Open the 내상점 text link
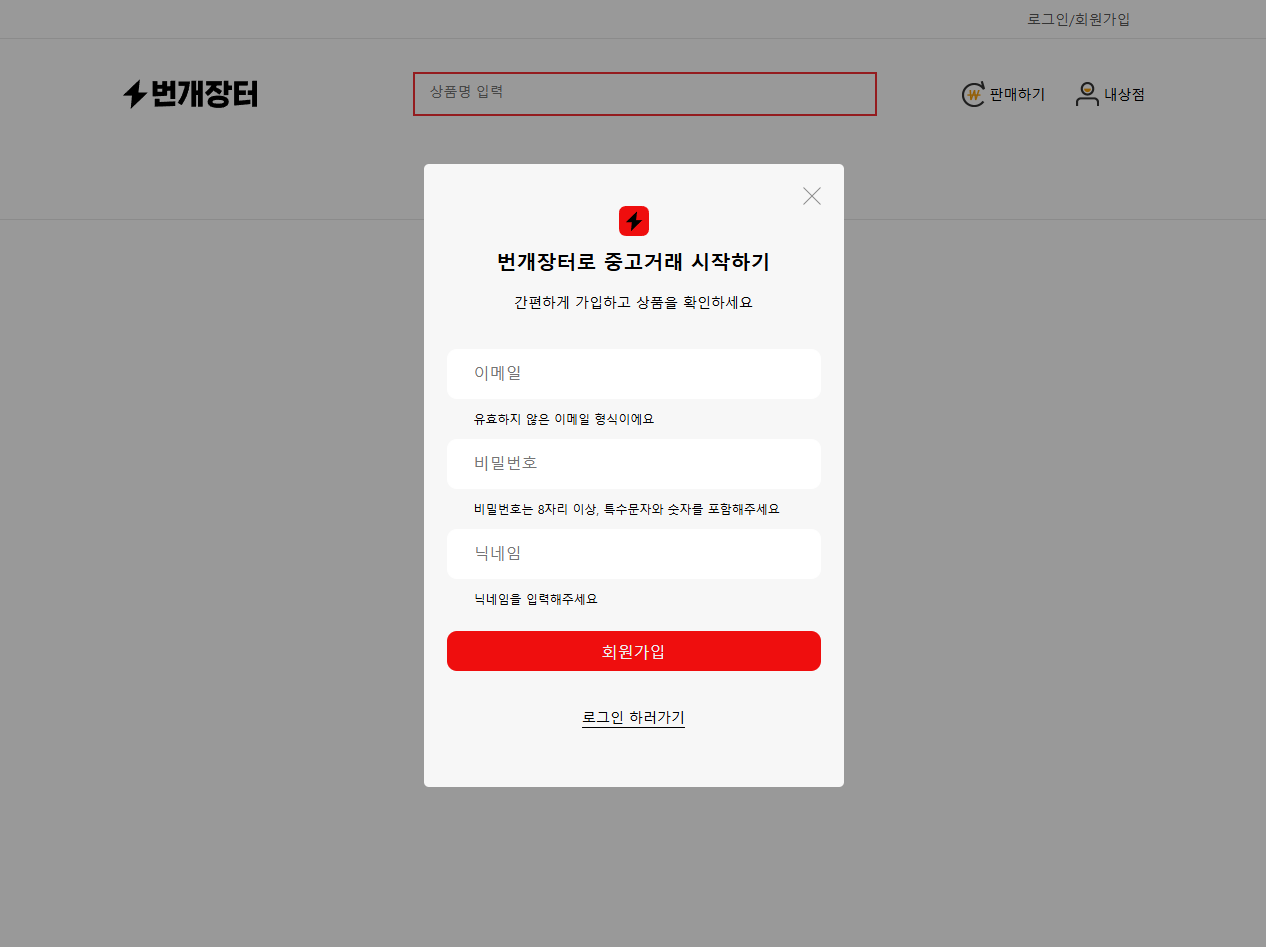This screenshot has width=1266, height=947. coord(1124,95)
